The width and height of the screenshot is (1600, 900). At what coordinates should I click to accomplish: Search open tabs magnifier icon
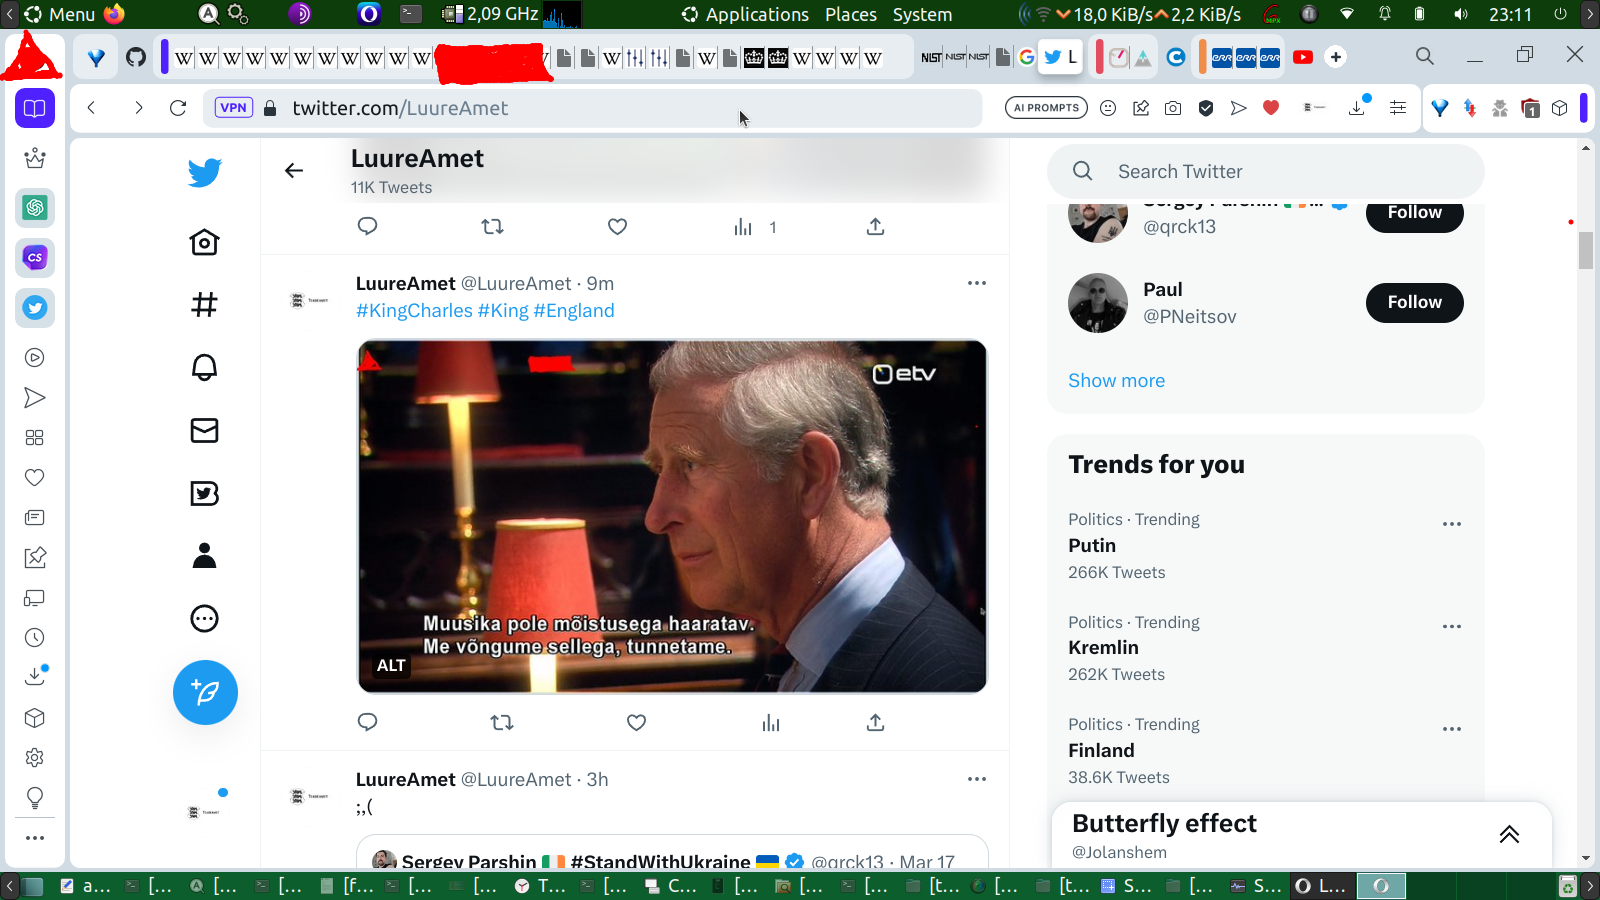pyautogui.click(x=1425, y=56)
